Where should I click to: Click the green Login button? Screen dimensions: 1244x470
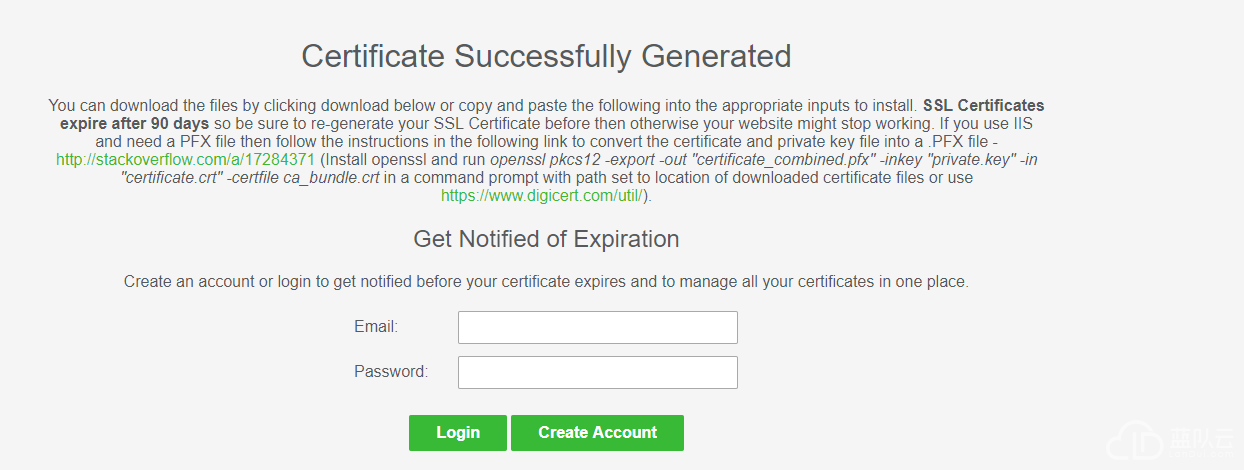[x=458, y=433]
